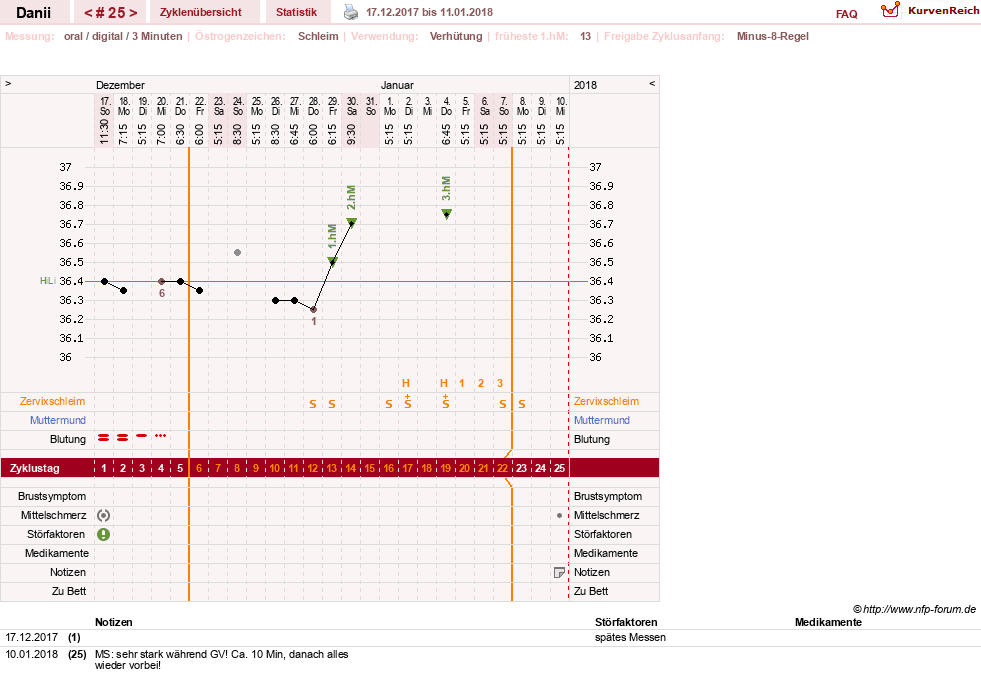
Task: Click the Danii user name tab
Action: (34, 13)
